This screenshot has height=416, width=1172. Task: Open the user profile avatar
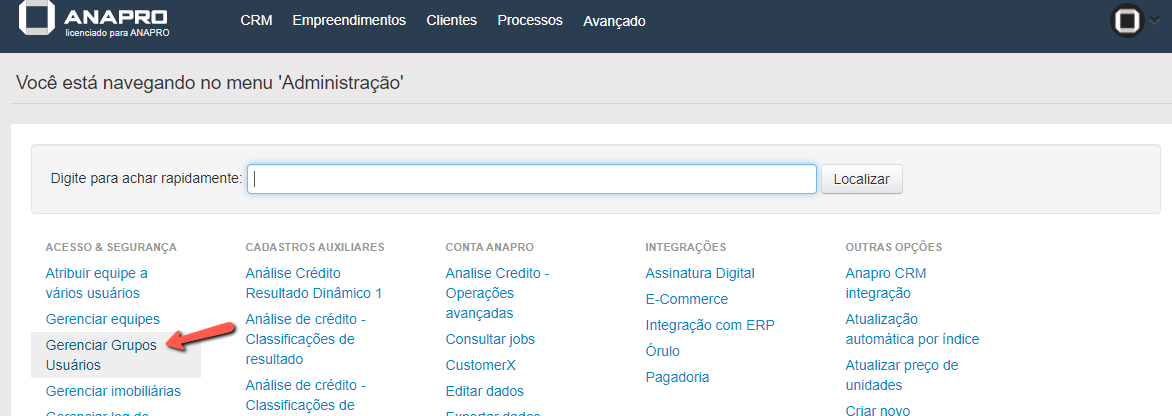pyautogui.click(x=1127, y=21)
